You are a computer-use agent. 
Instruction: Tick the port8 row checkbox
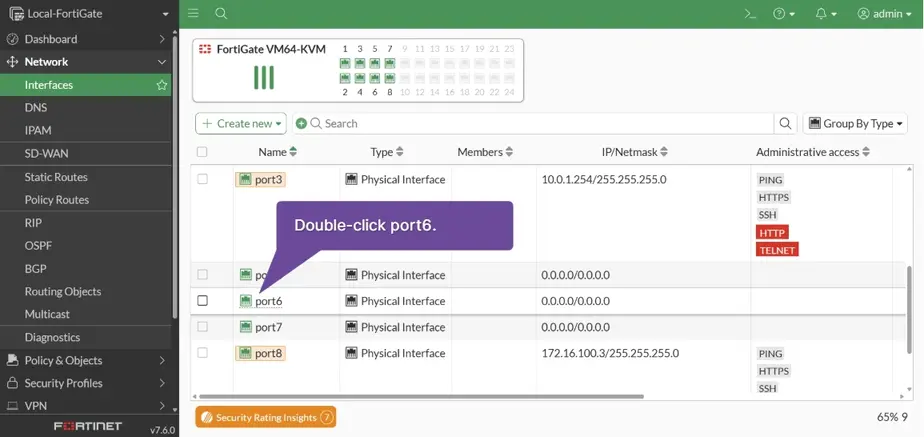(202, 353)
